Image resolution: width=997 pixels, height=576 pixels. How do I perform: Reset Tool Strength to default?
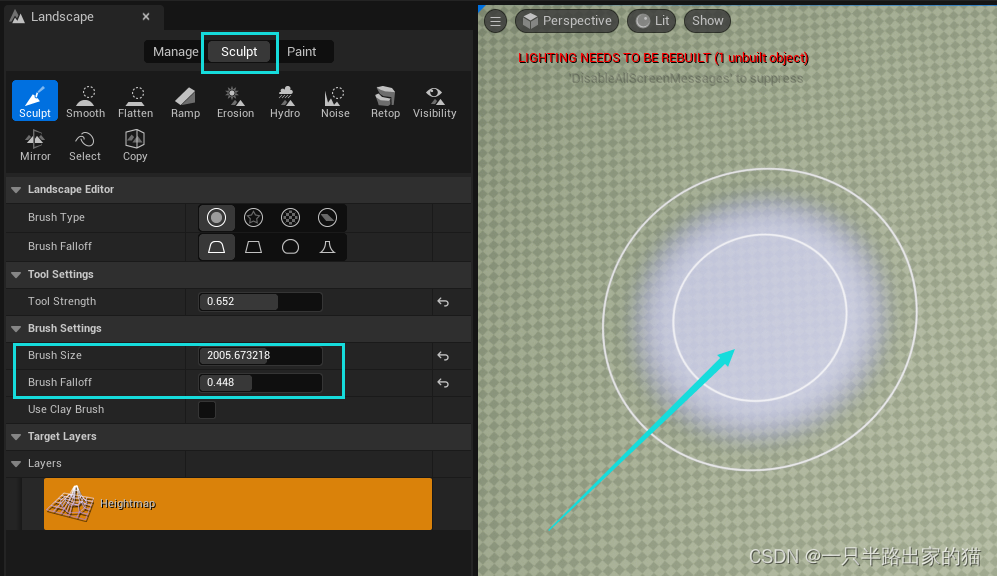point(443,302)
